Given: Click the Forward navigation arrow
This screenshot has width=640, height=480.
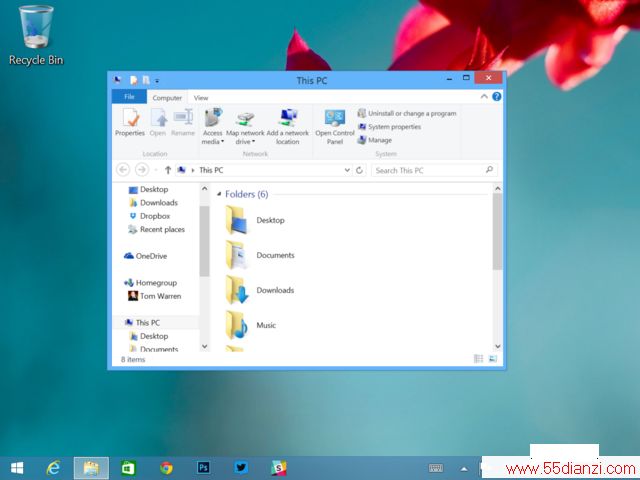Looking at the screenshot, I should tap(142, 169).
